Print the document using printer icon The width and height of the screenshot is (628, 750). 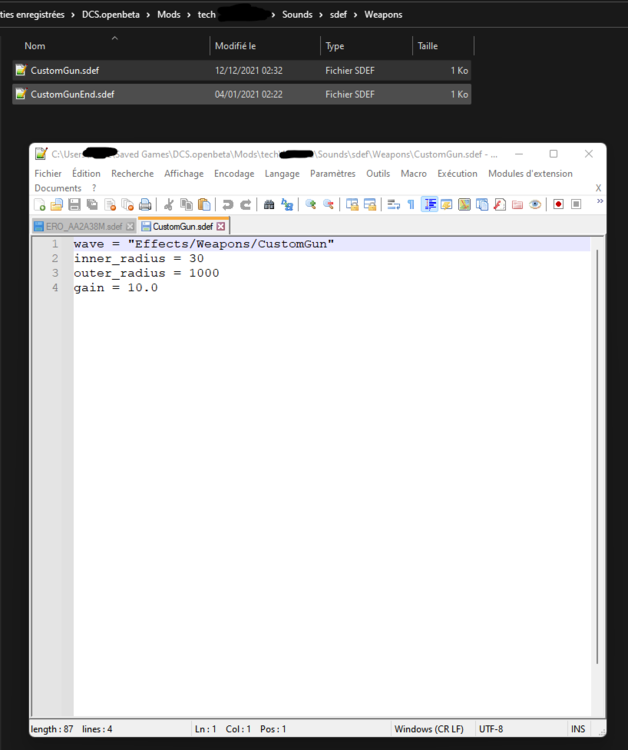click(x=145, y=205)
